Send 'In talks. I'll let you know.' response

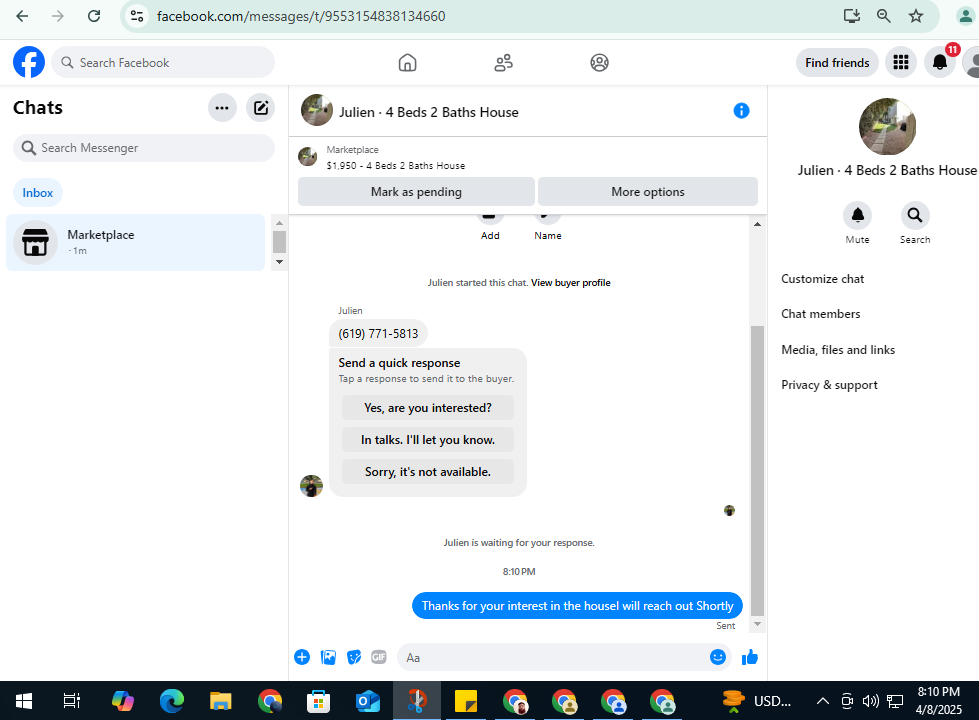click(x=428, y=440)
